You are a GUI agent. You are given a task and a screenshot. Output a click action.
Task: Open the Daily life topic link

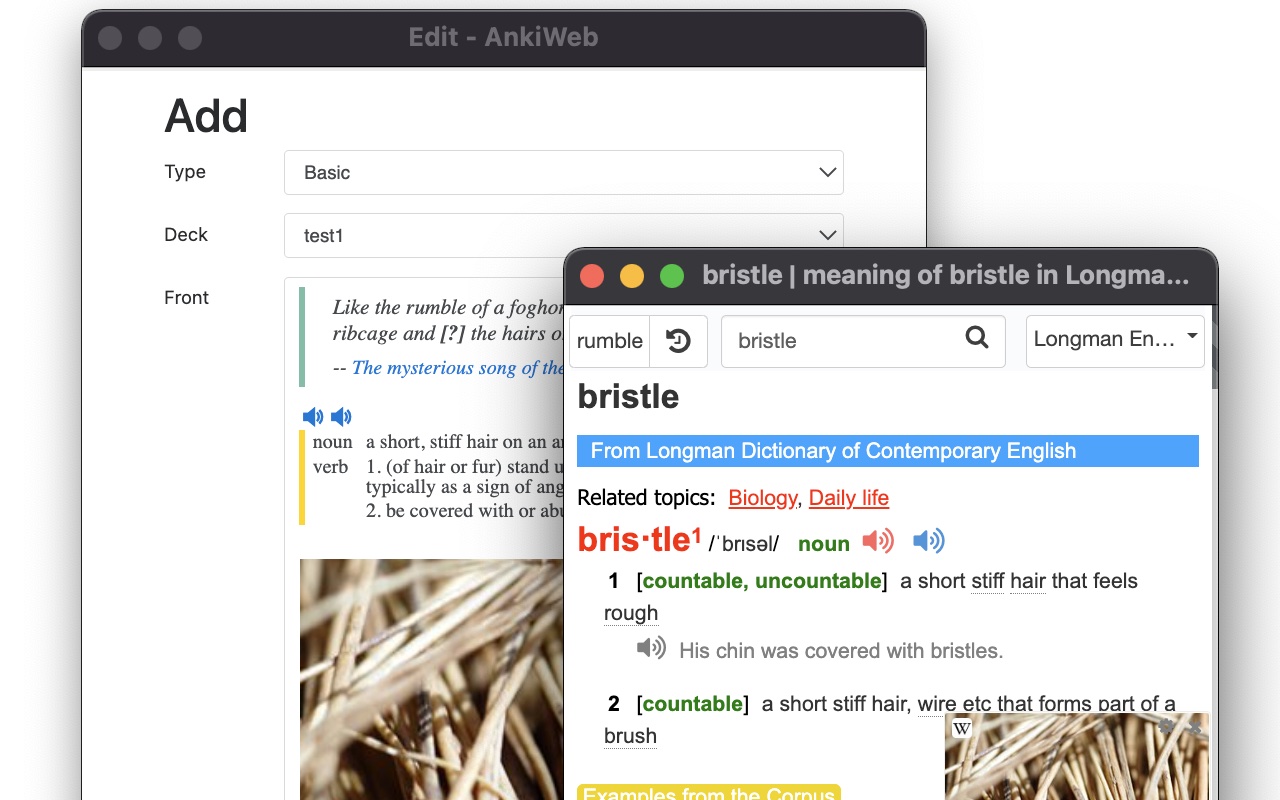848,498
